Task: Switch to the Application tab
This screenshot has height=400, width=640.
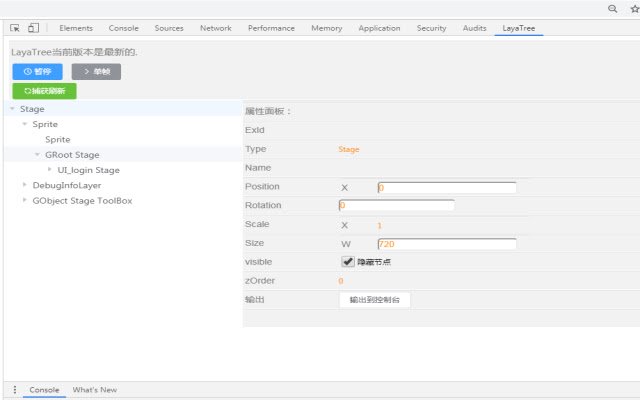Action: (x=379, y=28)
